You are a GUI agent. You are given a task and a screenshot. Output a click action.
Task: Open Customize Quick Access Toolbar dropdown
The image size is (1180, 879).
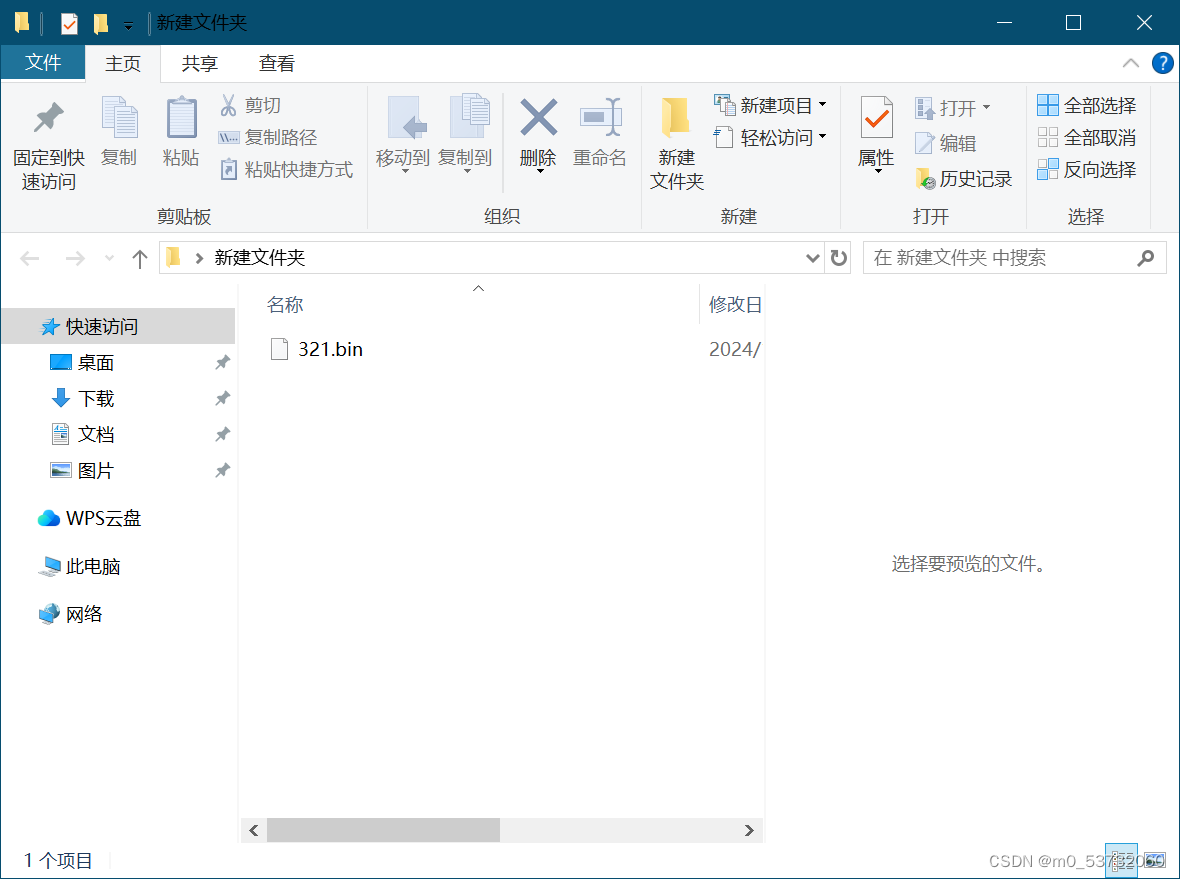point(129,26)
